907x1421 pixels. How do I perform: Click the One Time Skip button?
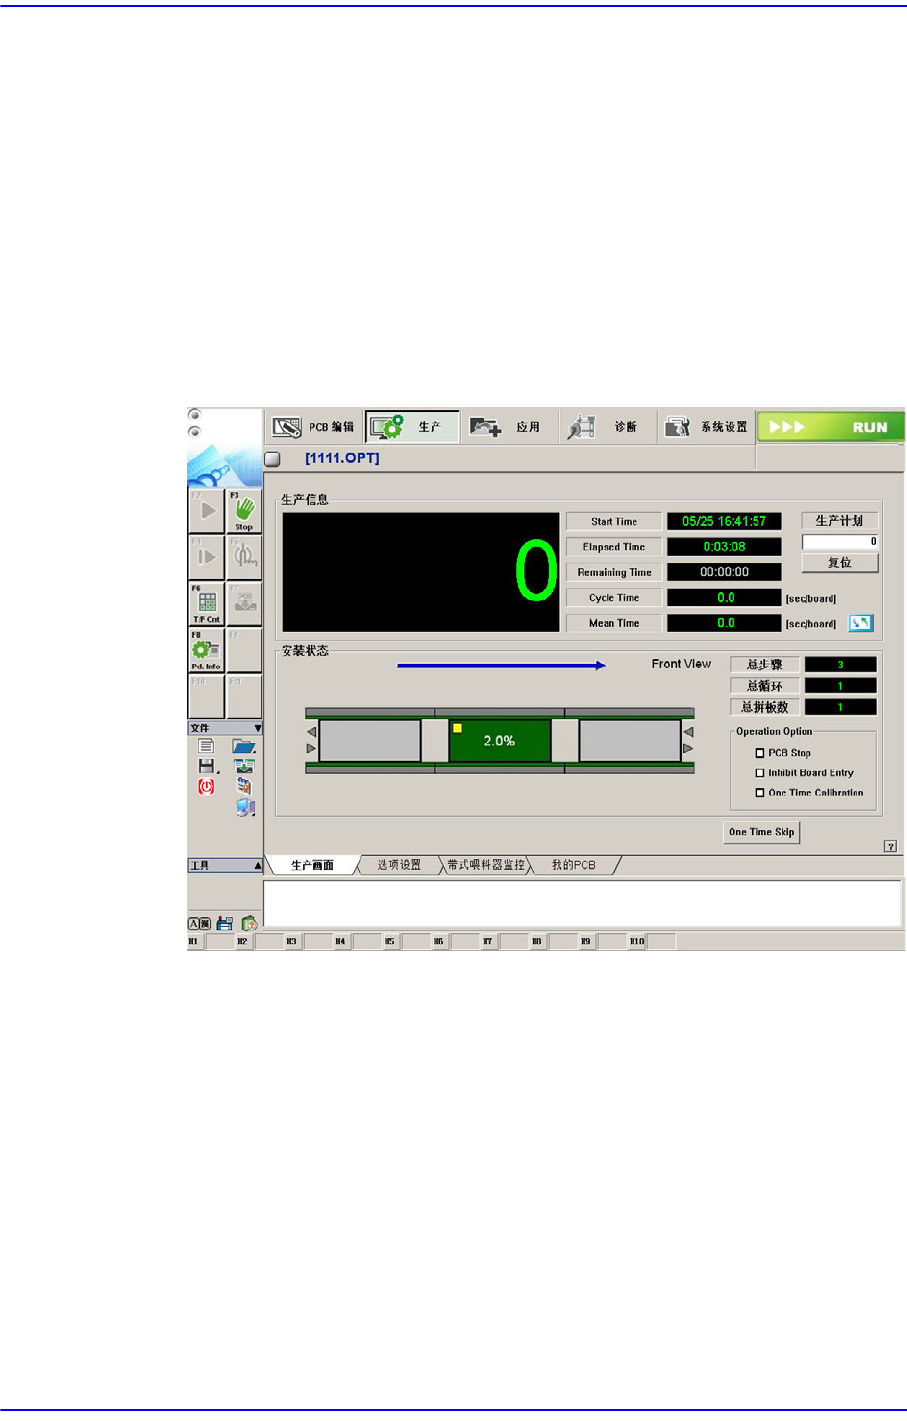pyautogui.click(x=762, y=832)
